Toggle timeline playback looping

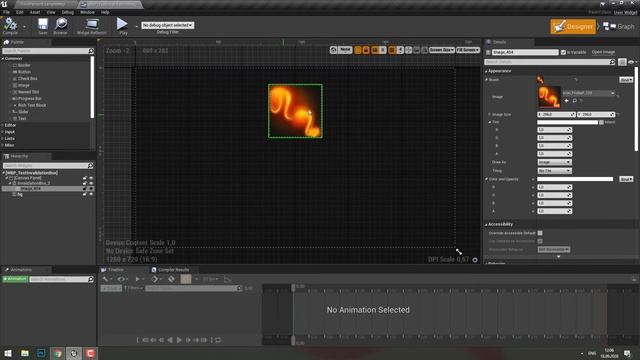tap(218, 340)
